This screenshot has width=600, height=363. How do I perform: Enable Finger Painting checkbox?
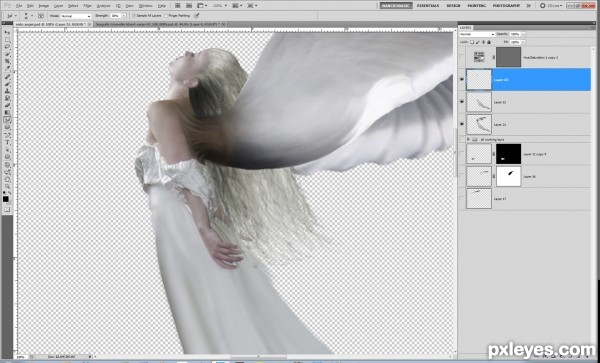tap(166, 16)
